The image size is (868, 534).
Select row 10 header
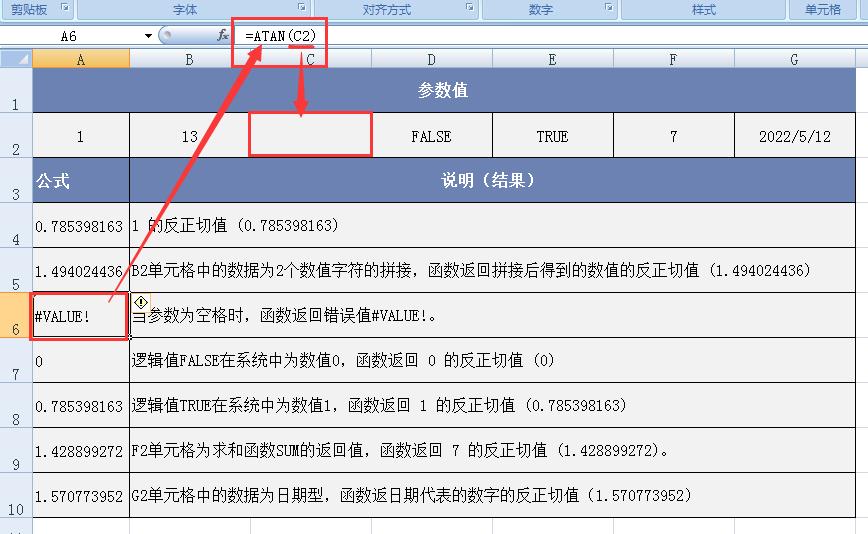coord(16,495)
